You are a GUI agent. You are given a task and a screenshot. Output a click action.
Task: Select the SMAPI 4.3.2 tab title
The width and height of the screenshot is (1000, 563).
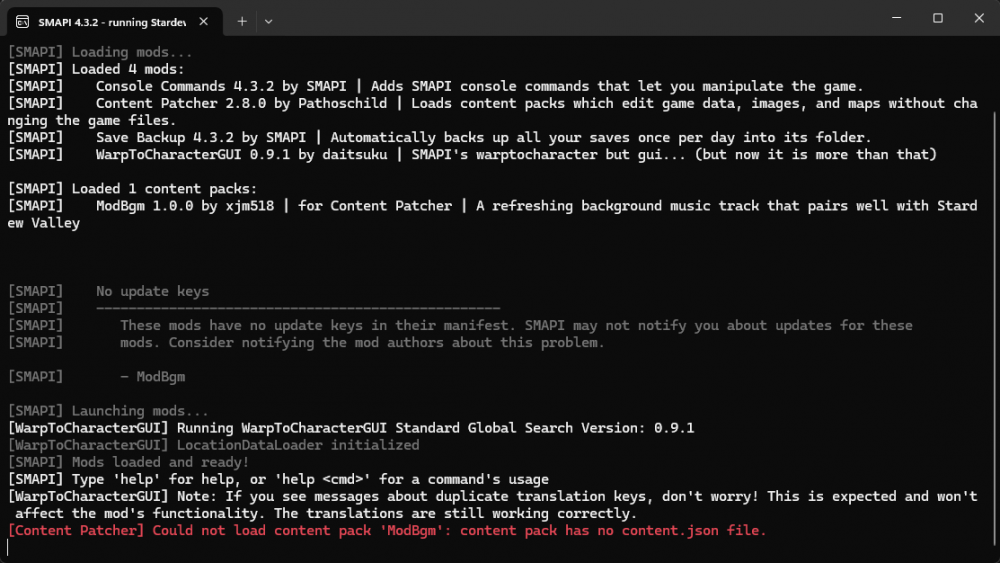(x=110, y=20)
